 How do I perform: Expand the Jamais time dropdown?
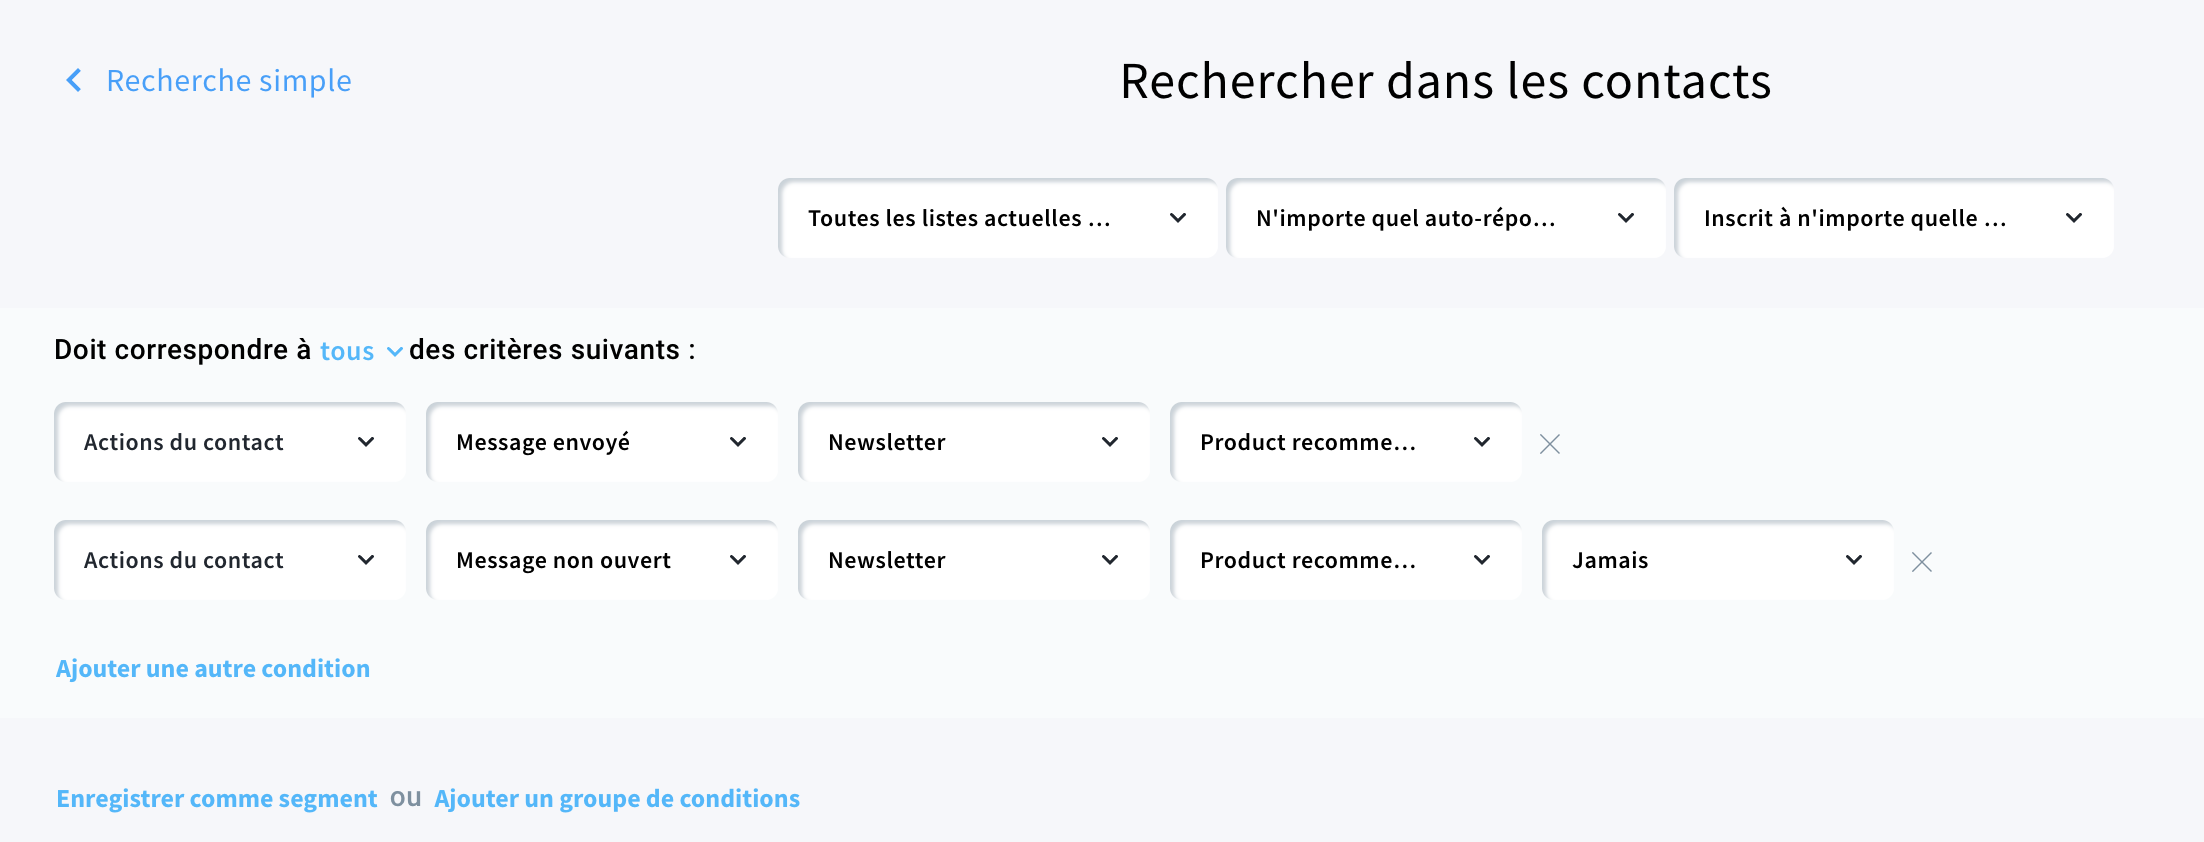tap(1718, 561)
